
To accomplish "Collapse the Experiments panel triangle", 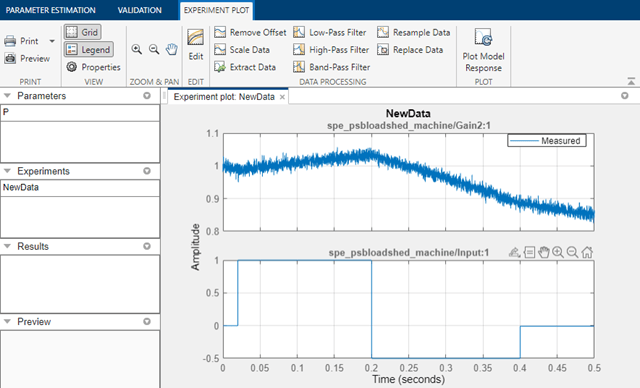I will (x=7, y=171).
